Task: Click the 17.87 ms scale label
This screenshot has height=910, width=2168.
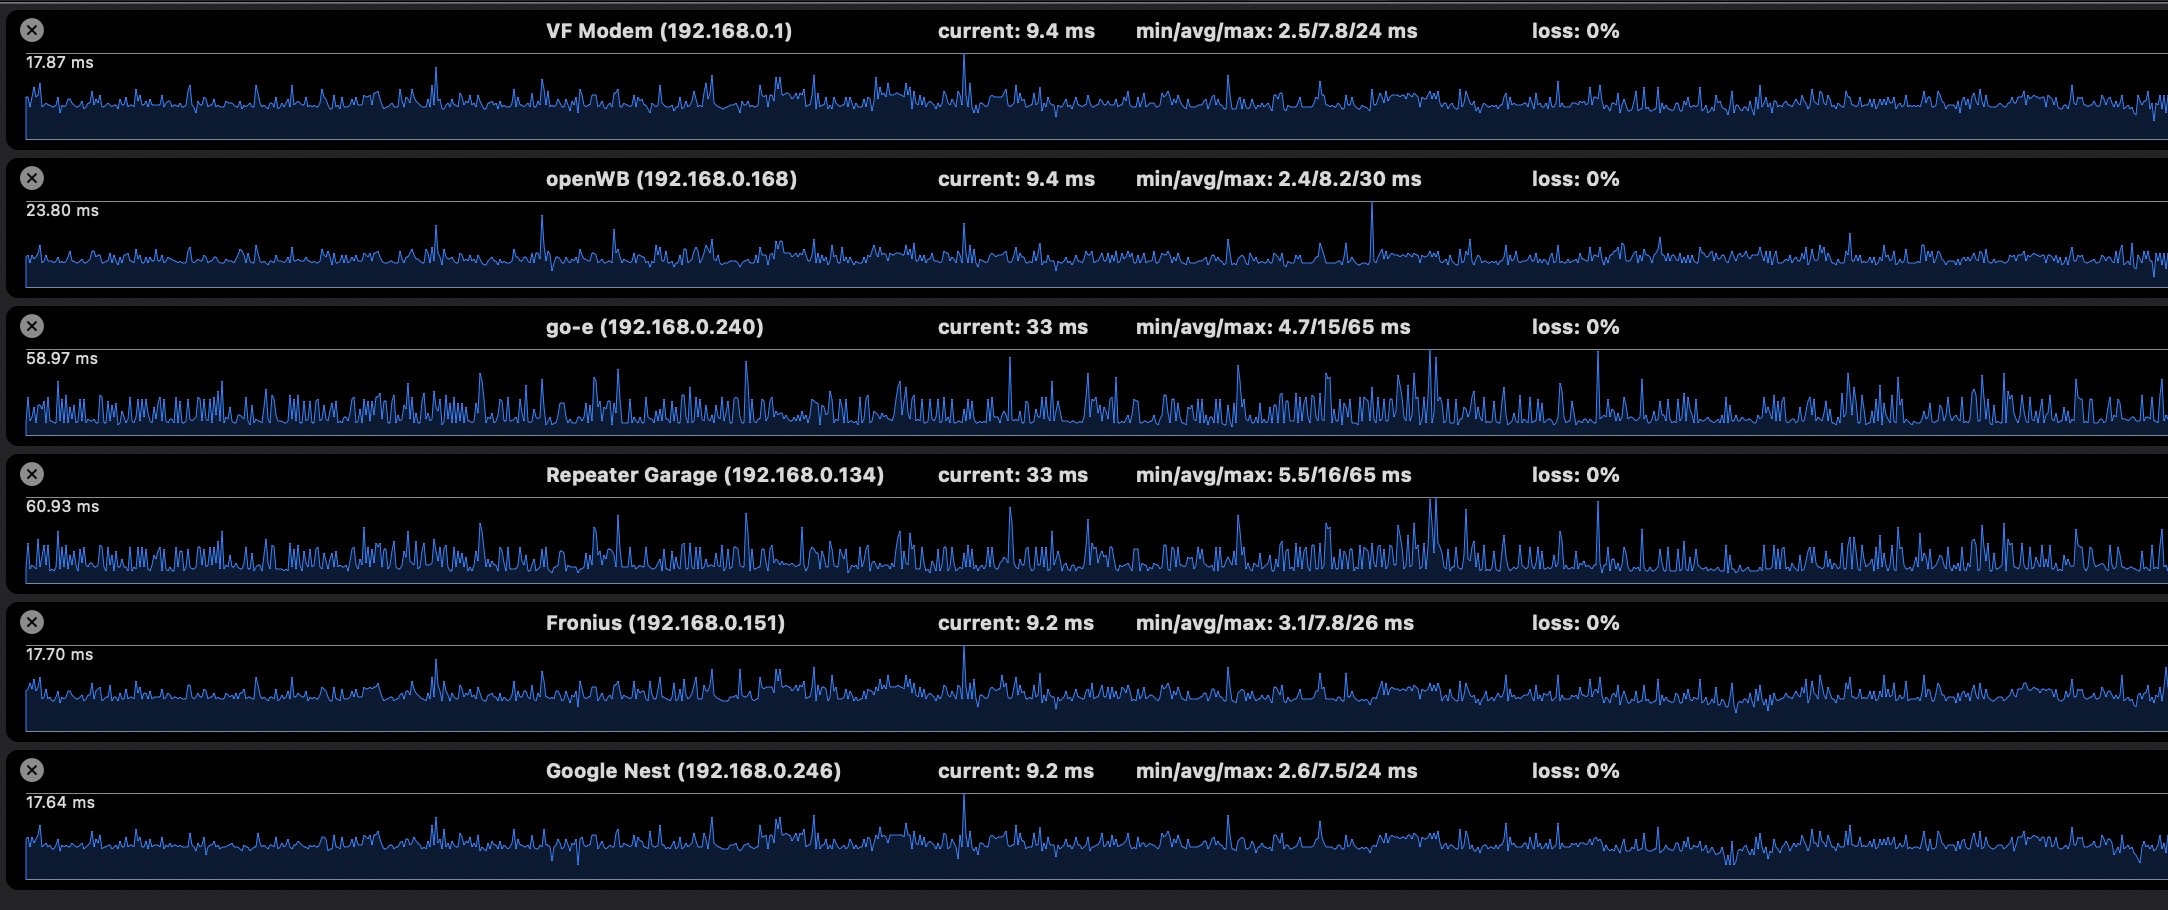Action: (60, 62)
